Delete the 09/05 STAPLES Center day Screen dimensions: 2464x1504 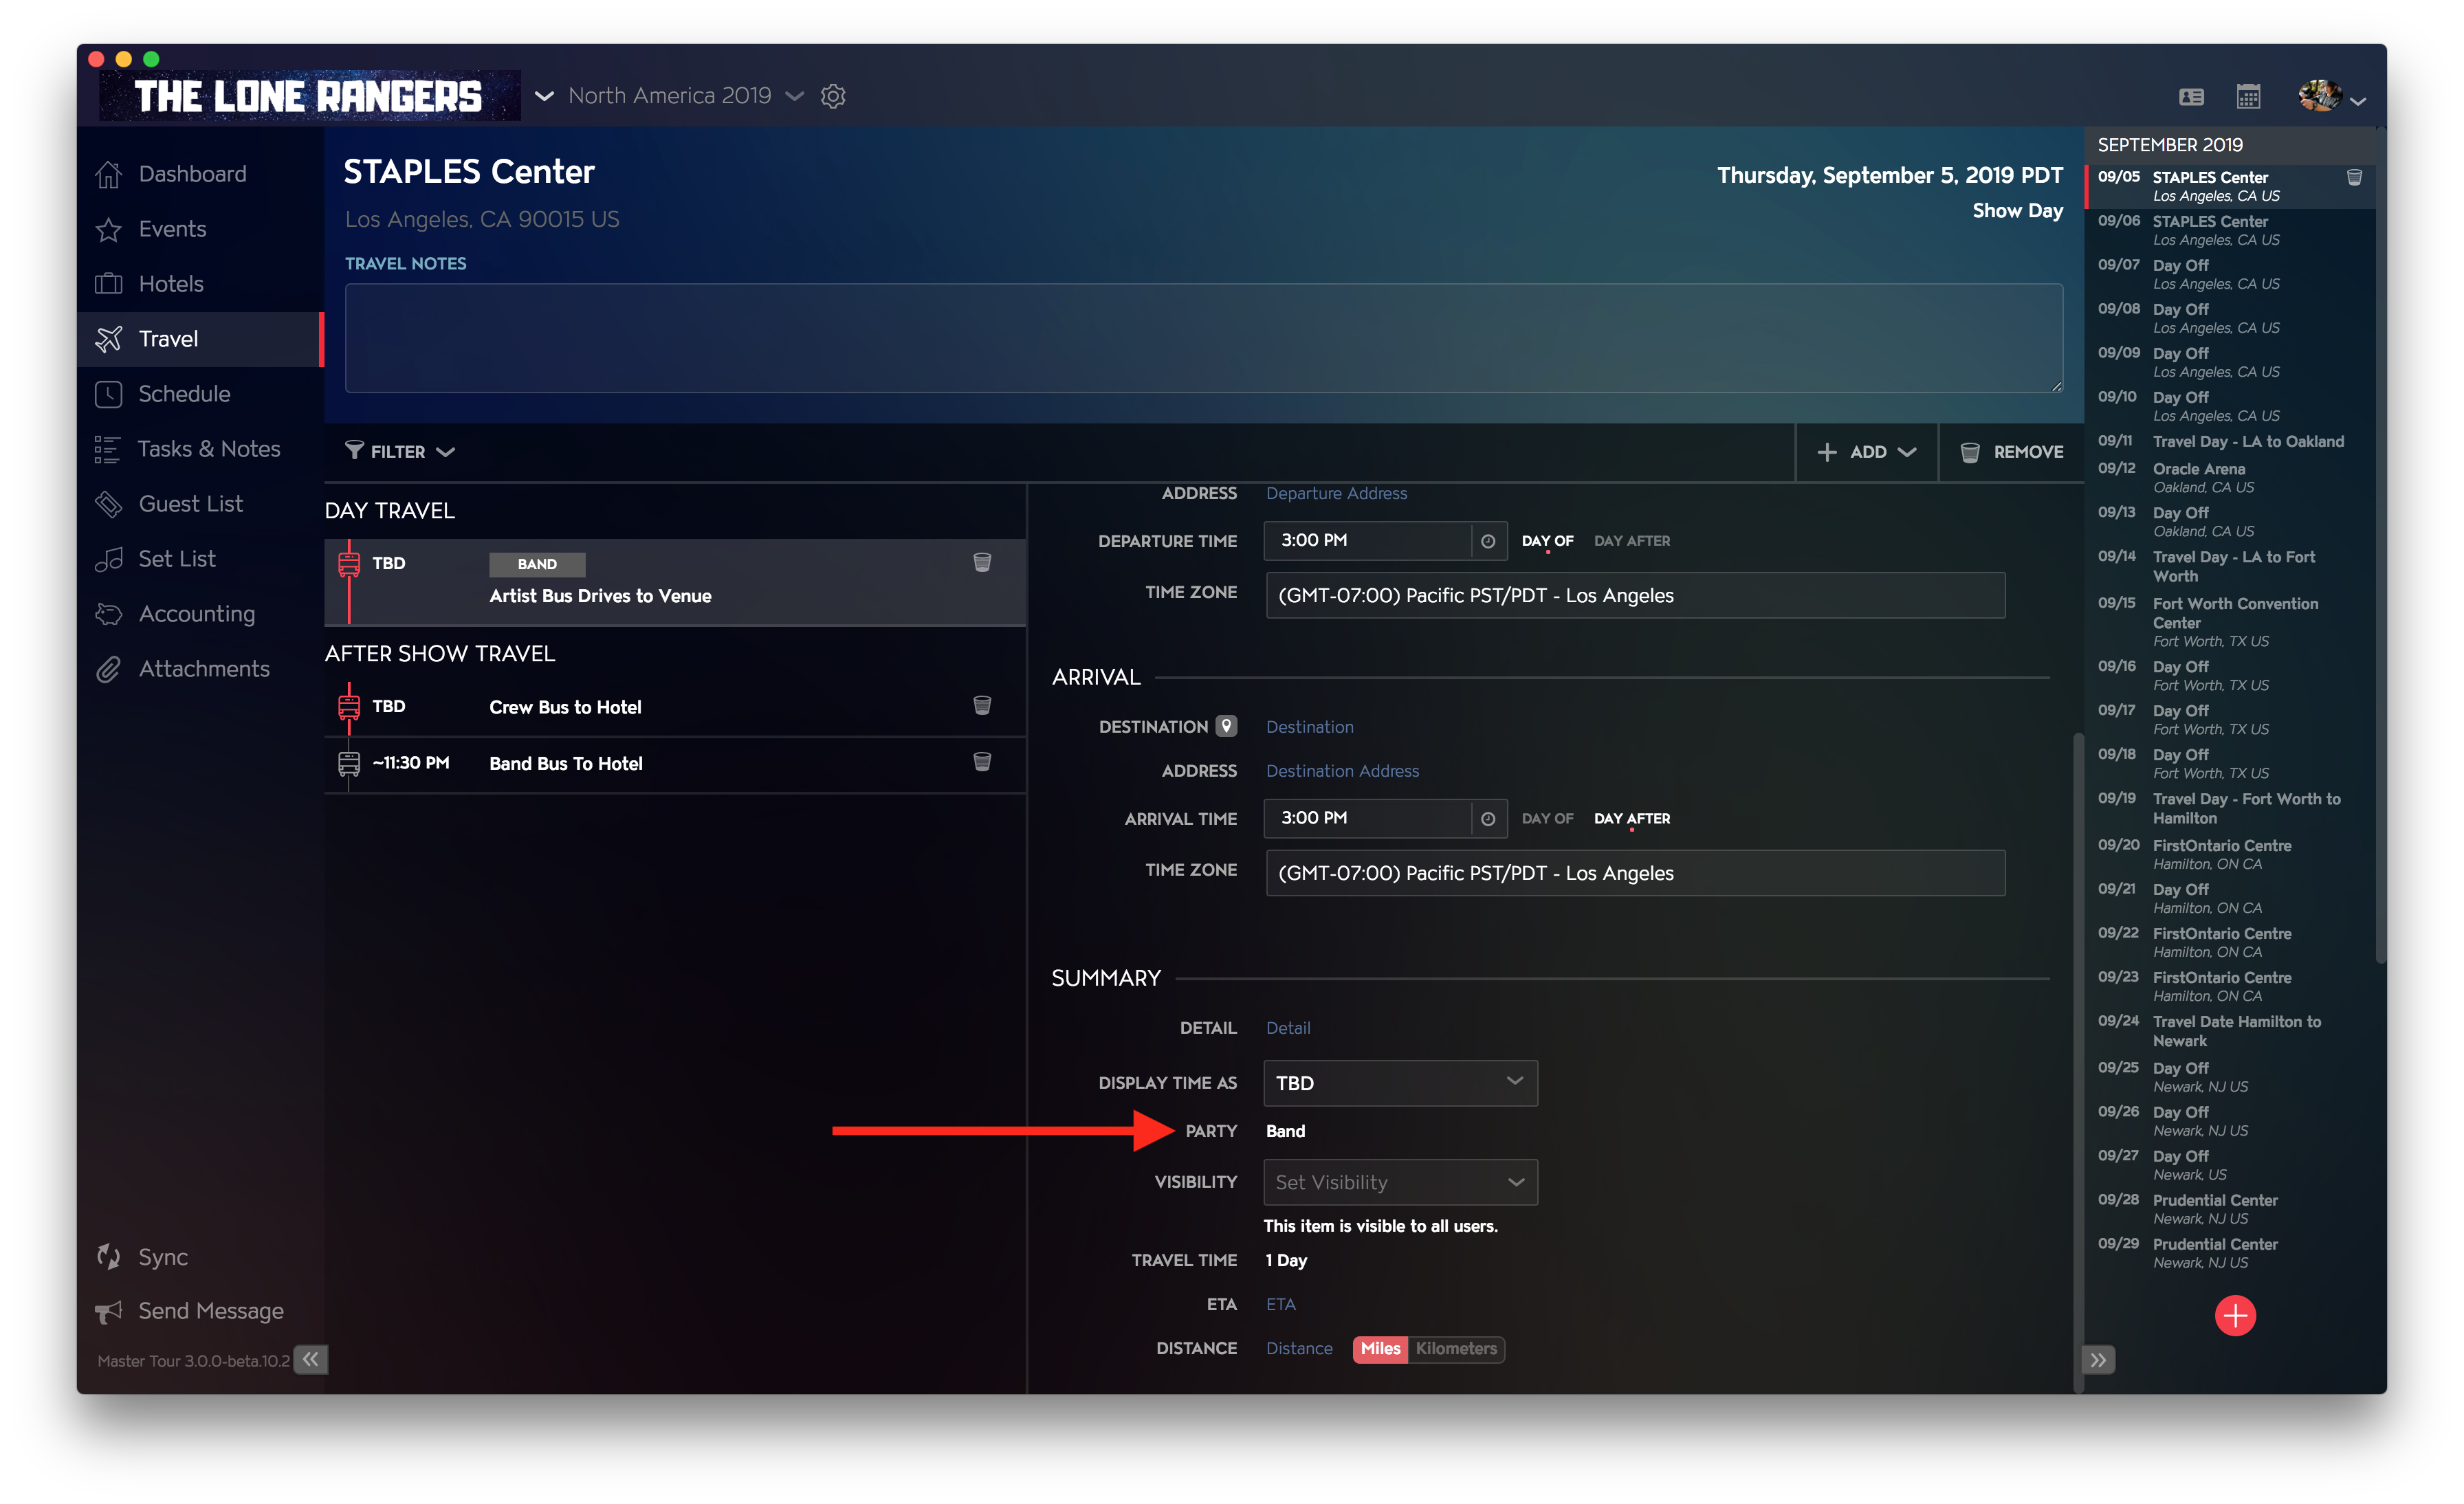[2354, 177]
